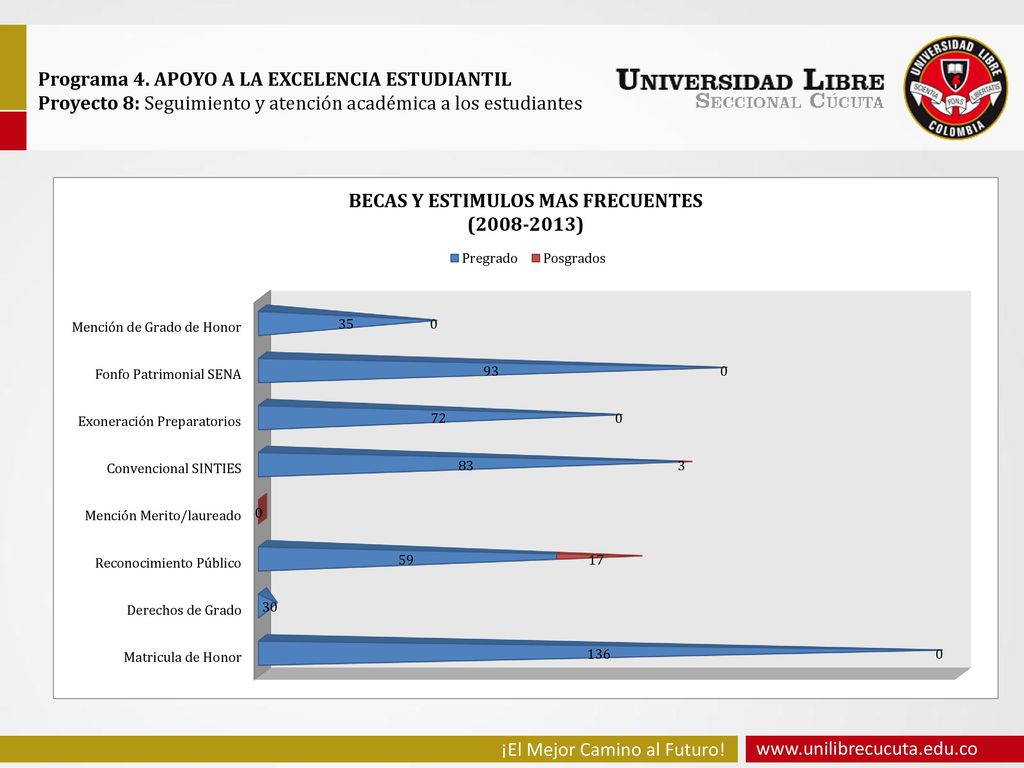This screenshot has width=1024, height=768.
Task: Click the Programa 4 heading text
Action: (274, 79)
